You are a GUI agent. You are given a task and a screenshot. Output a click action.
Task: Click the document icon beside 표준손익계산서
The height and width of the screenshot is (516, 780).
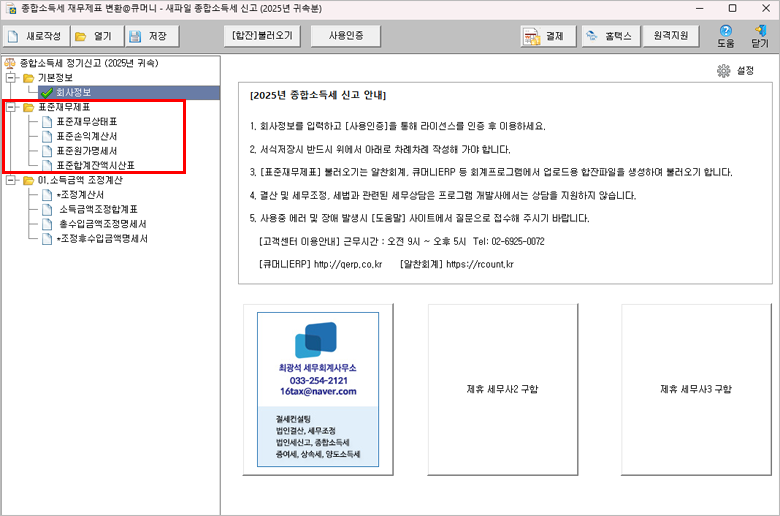coord(47,136)
